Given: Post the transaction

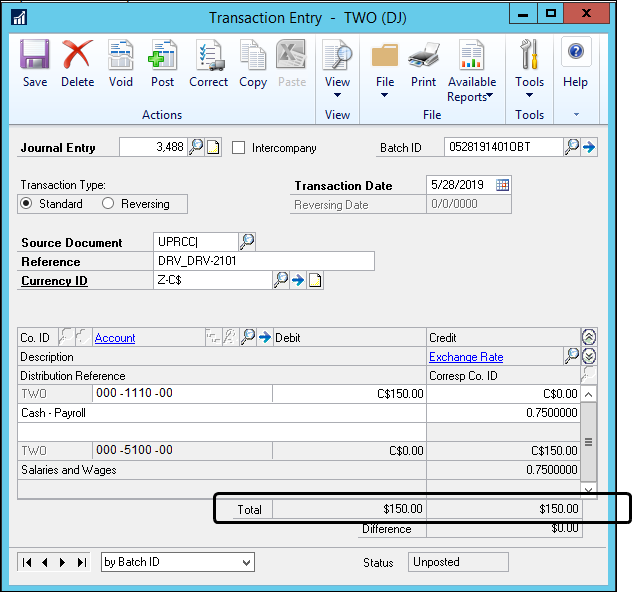Looking at the screenshot, I should click(x=162, y=63).
